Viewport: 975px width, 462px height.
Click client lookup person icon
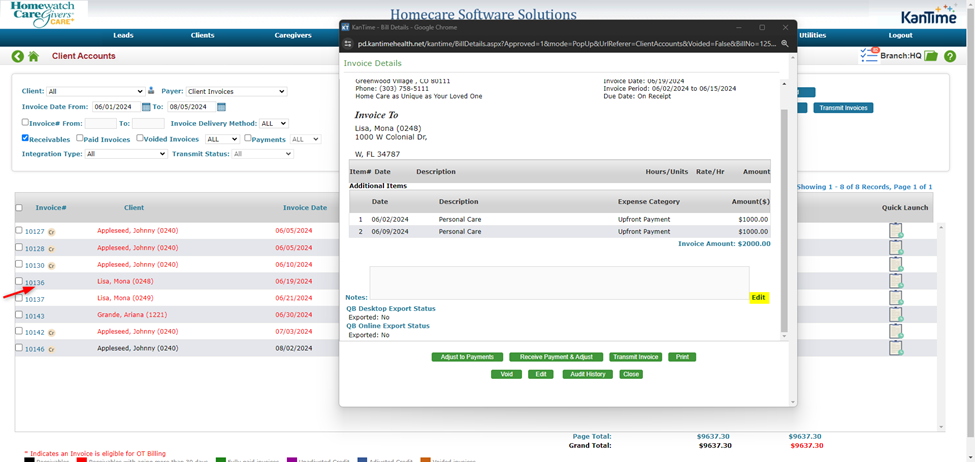coord(151,91)
